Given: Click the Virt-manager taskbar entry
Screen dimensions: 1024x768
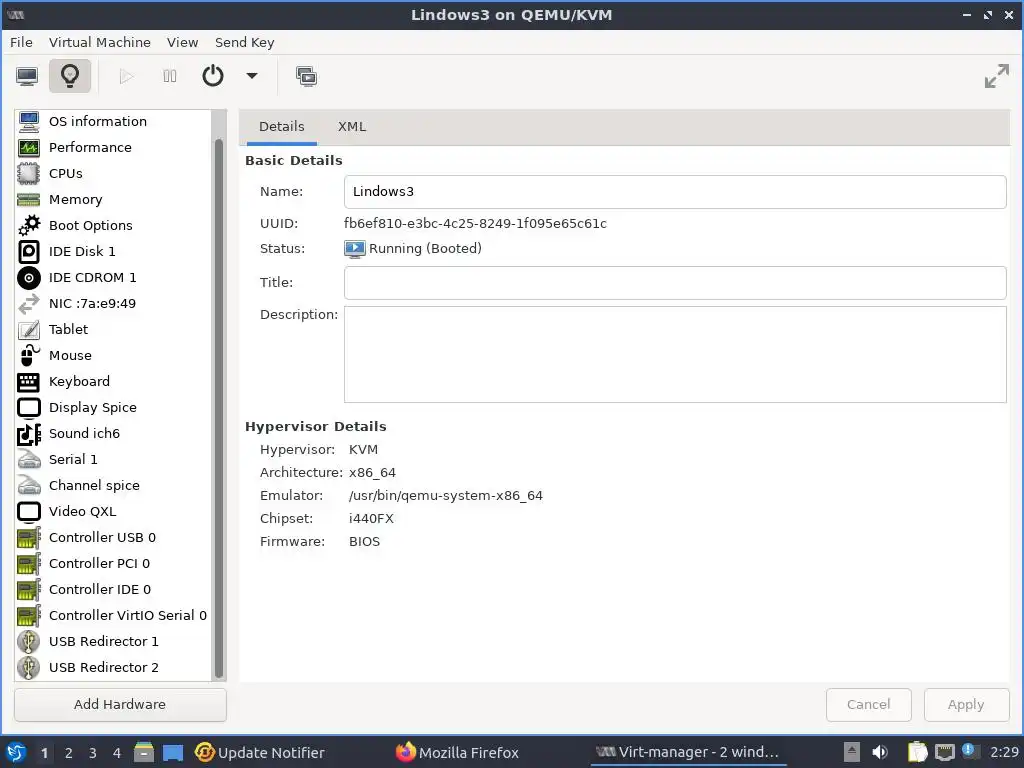Looking at the screenshot, I should (687, 752).
